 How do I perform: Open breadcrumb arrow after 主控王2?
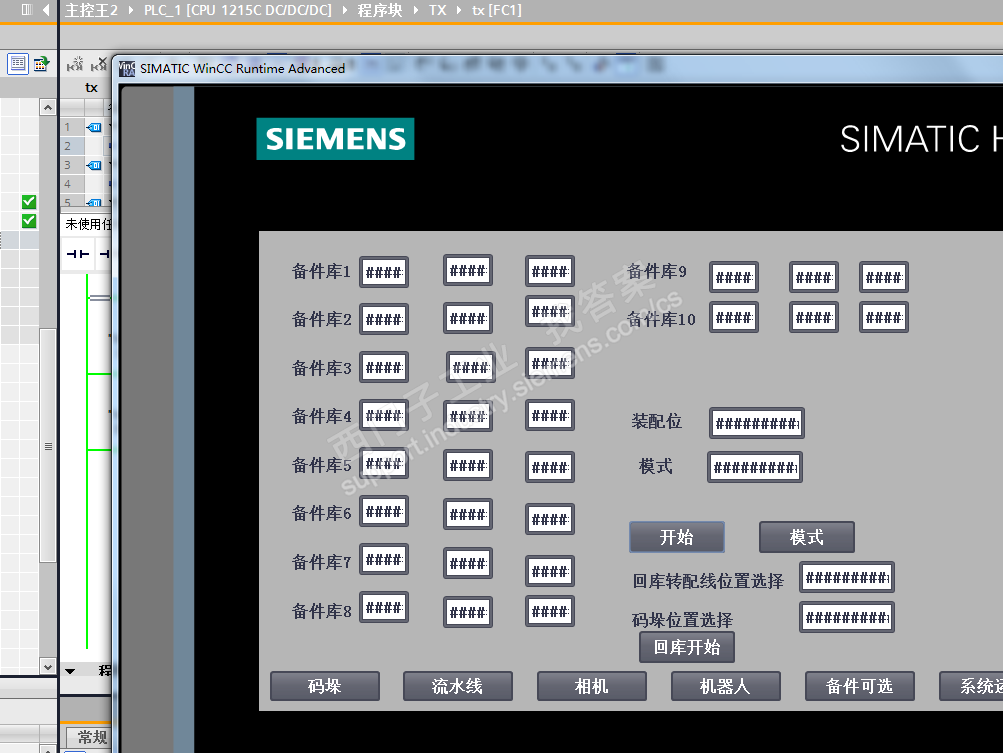(x=130, y=10)
